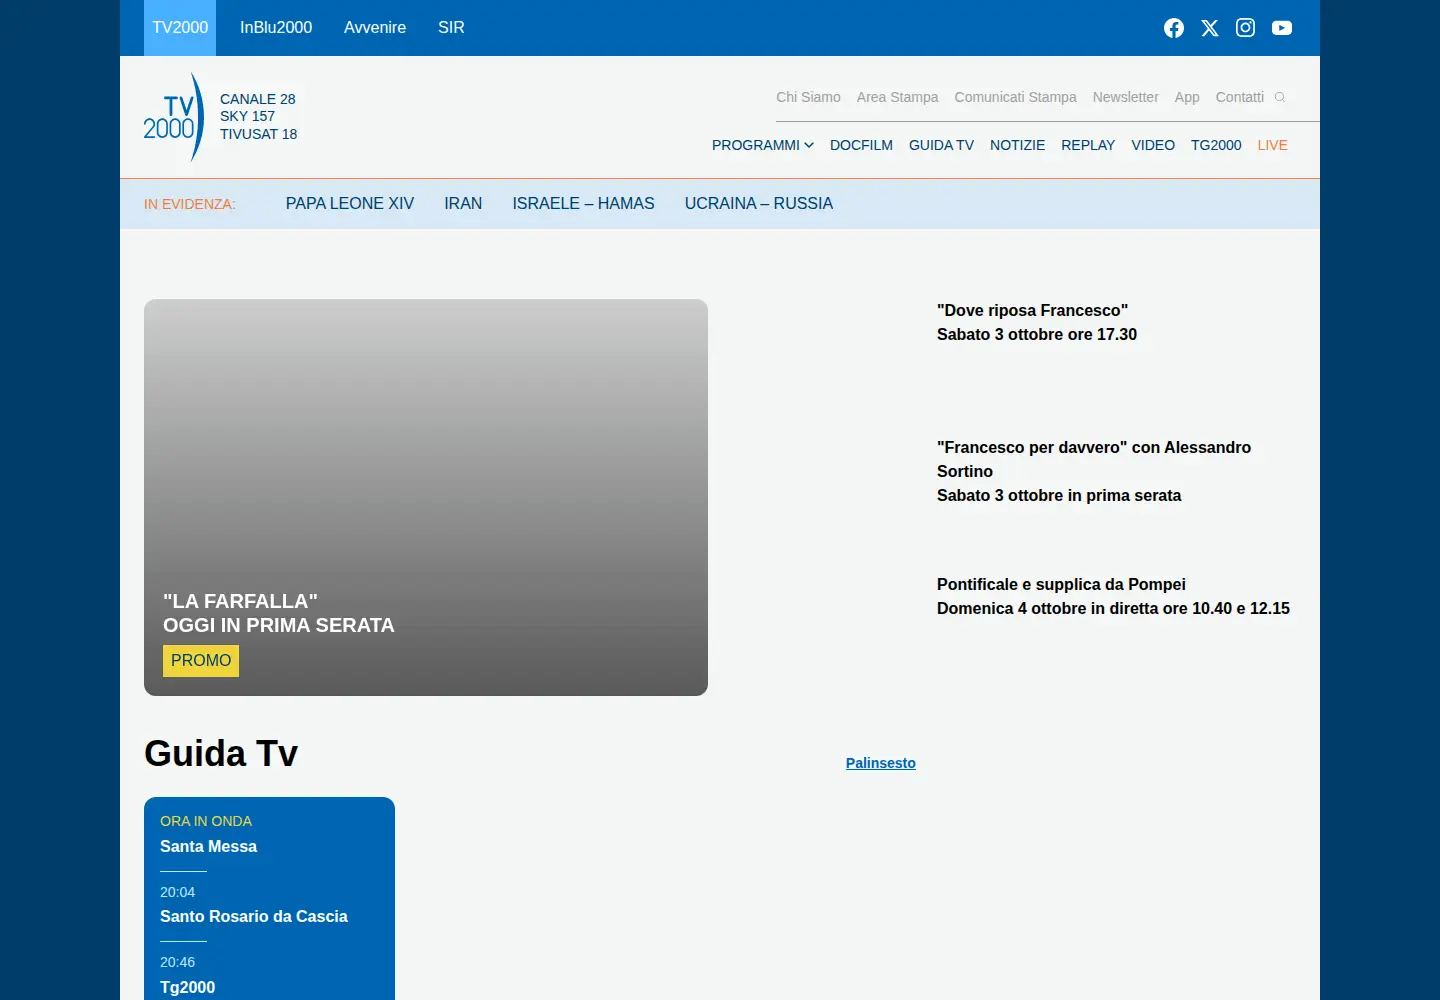Screen dimensions: 1440x1000
Task: Switch to the TV2000 top tab
Action: [x=180, y=28]
